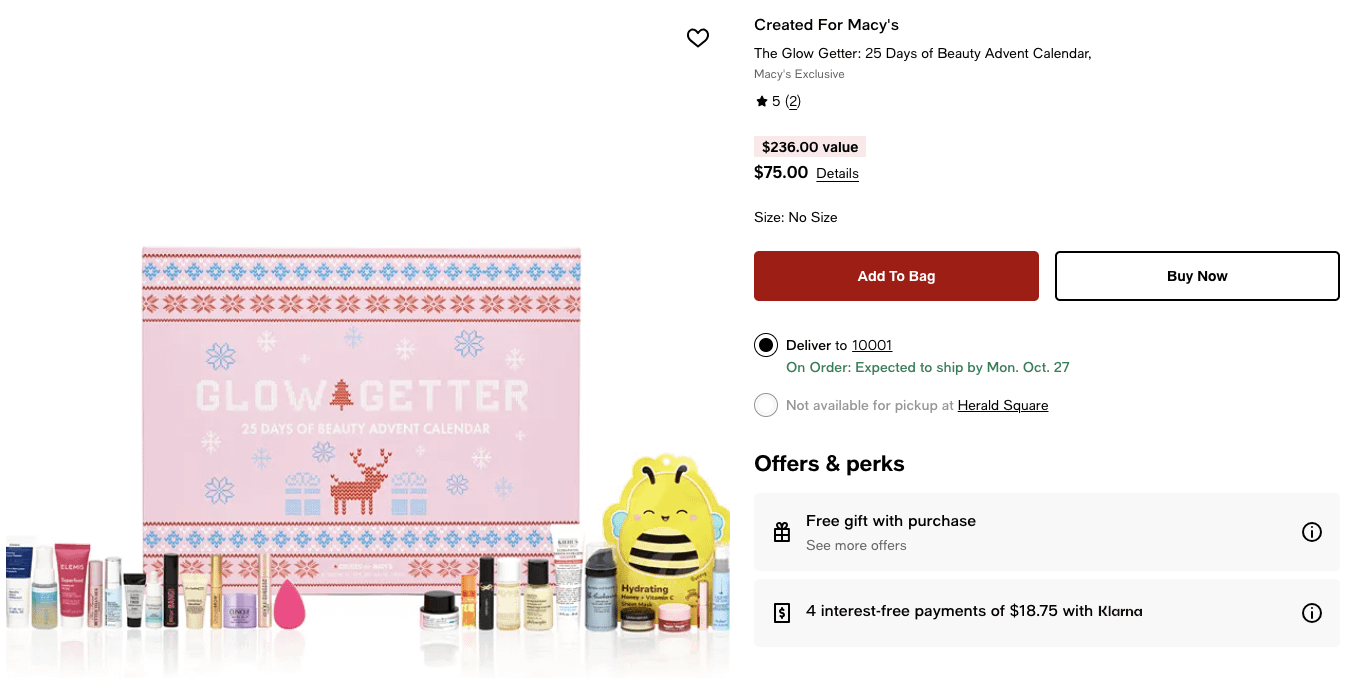
Task: Expand the 4 interest-free payments row
Action: click(974, 611)
